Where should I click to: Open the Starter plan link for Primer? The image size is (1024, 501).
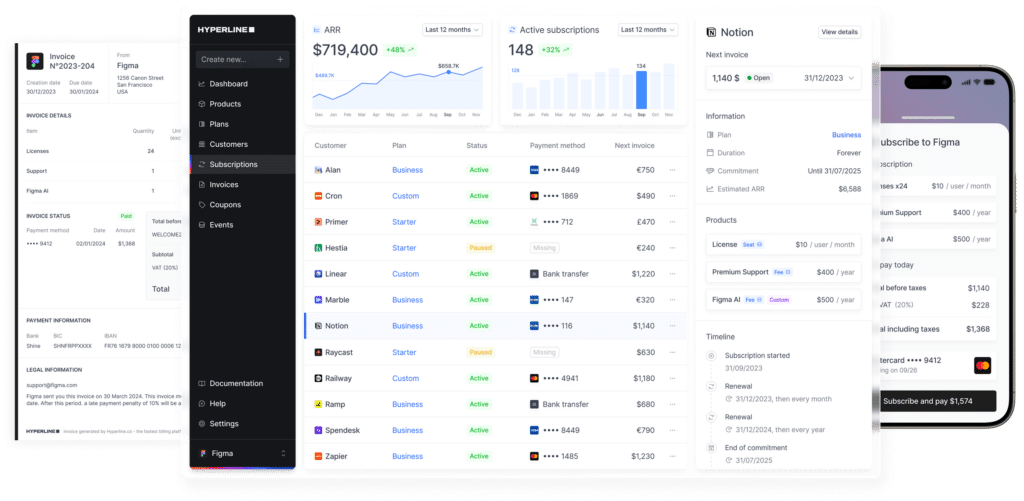click(x=404, y=222)
